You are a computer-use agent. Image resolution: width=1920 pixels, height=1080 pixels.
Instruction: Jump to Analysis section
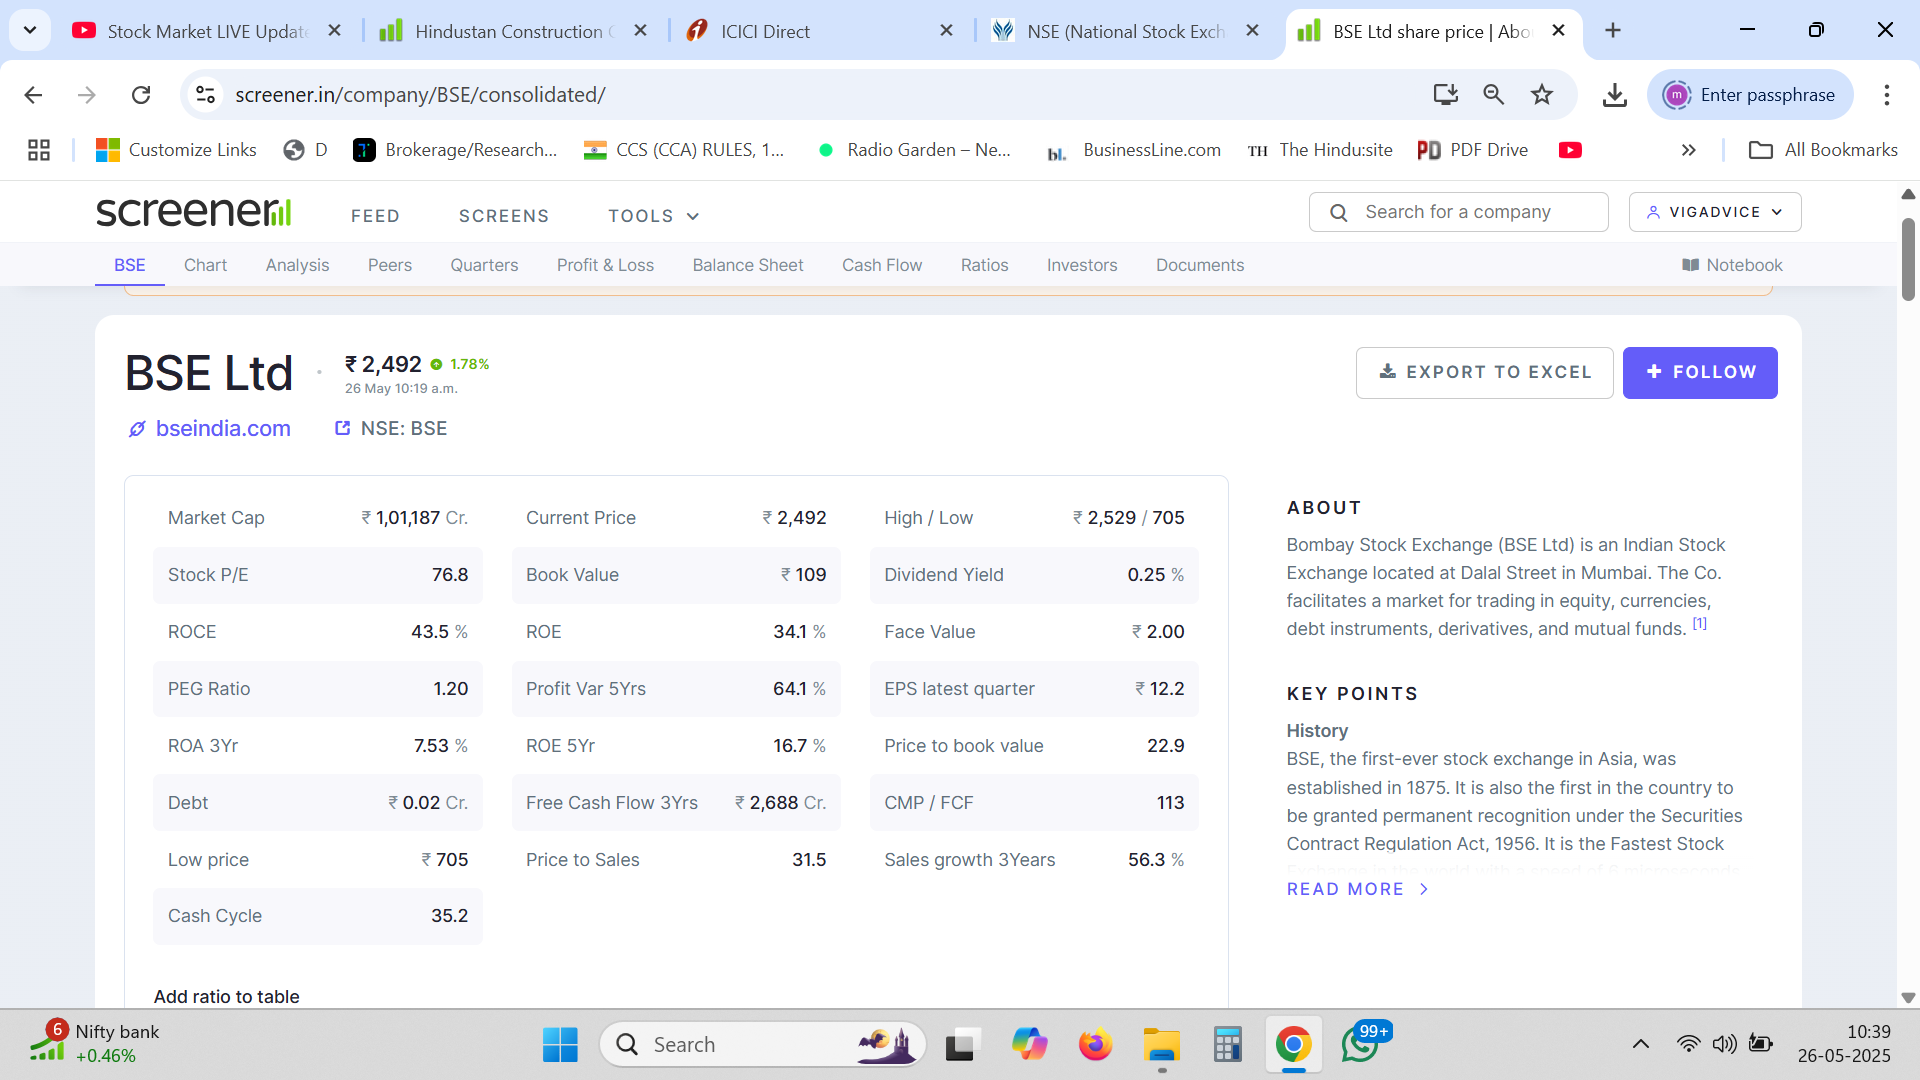pyautogui.click(x=297, y=265)
